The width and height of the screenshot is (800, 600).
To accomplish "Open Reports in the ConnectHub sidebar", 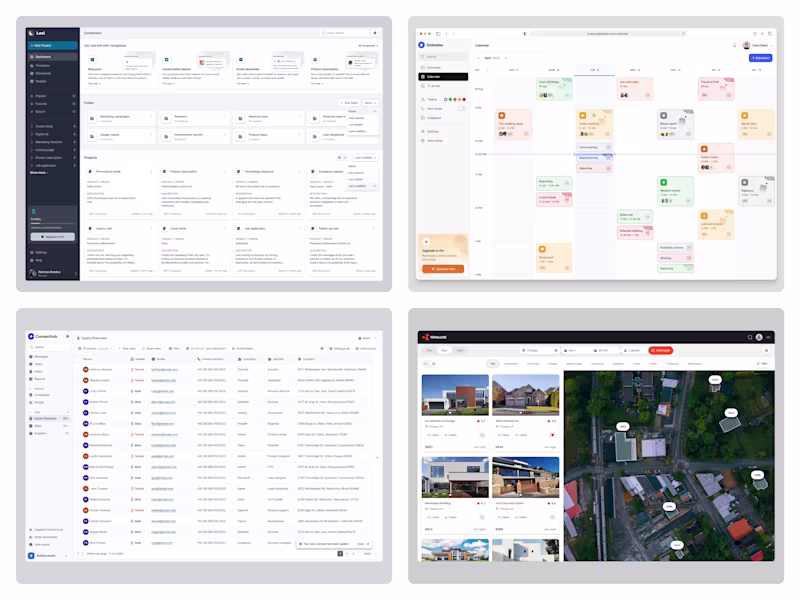I will tap(38, 379).
